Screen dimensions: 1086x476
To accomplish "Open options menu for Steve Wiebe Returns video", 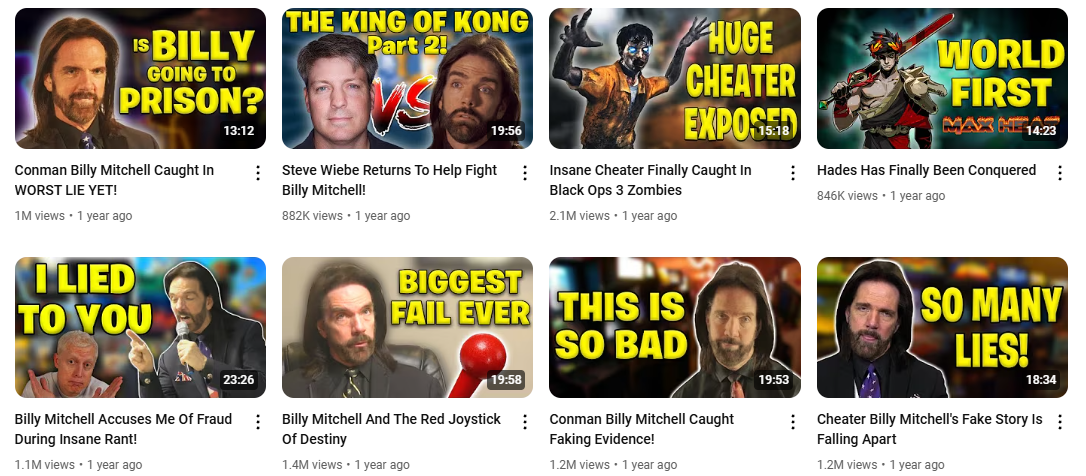I will 525,173.
